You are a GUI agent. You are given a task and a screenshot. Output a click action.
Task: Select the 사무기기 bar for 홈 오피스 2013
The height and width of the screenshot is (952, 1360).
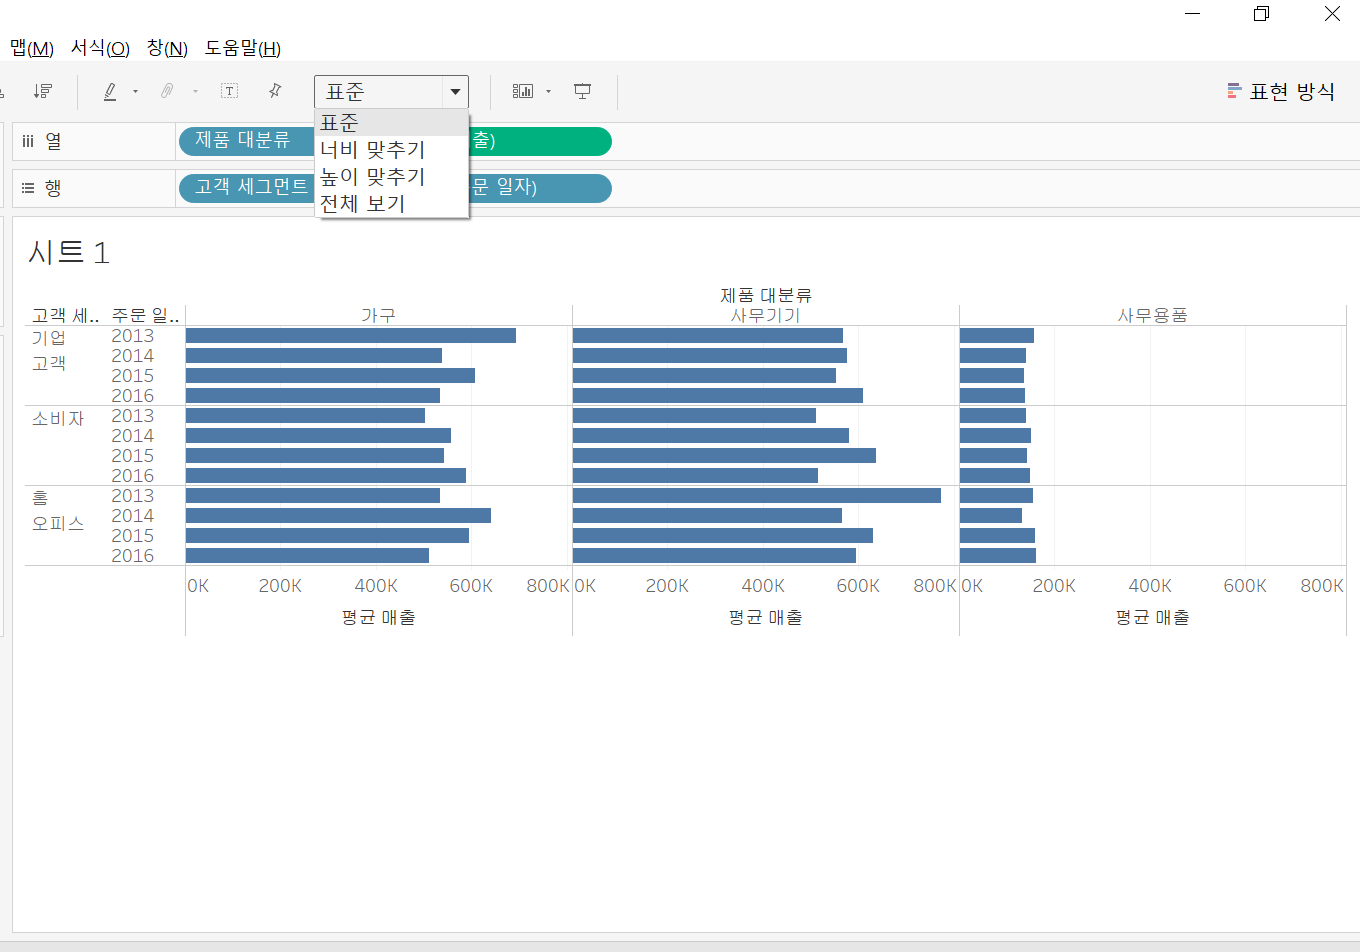tap(757, 496)
